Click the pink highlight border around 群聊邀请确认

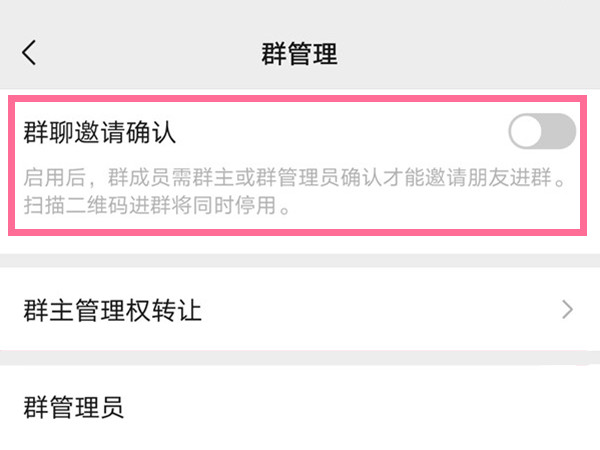pos(298,99)
